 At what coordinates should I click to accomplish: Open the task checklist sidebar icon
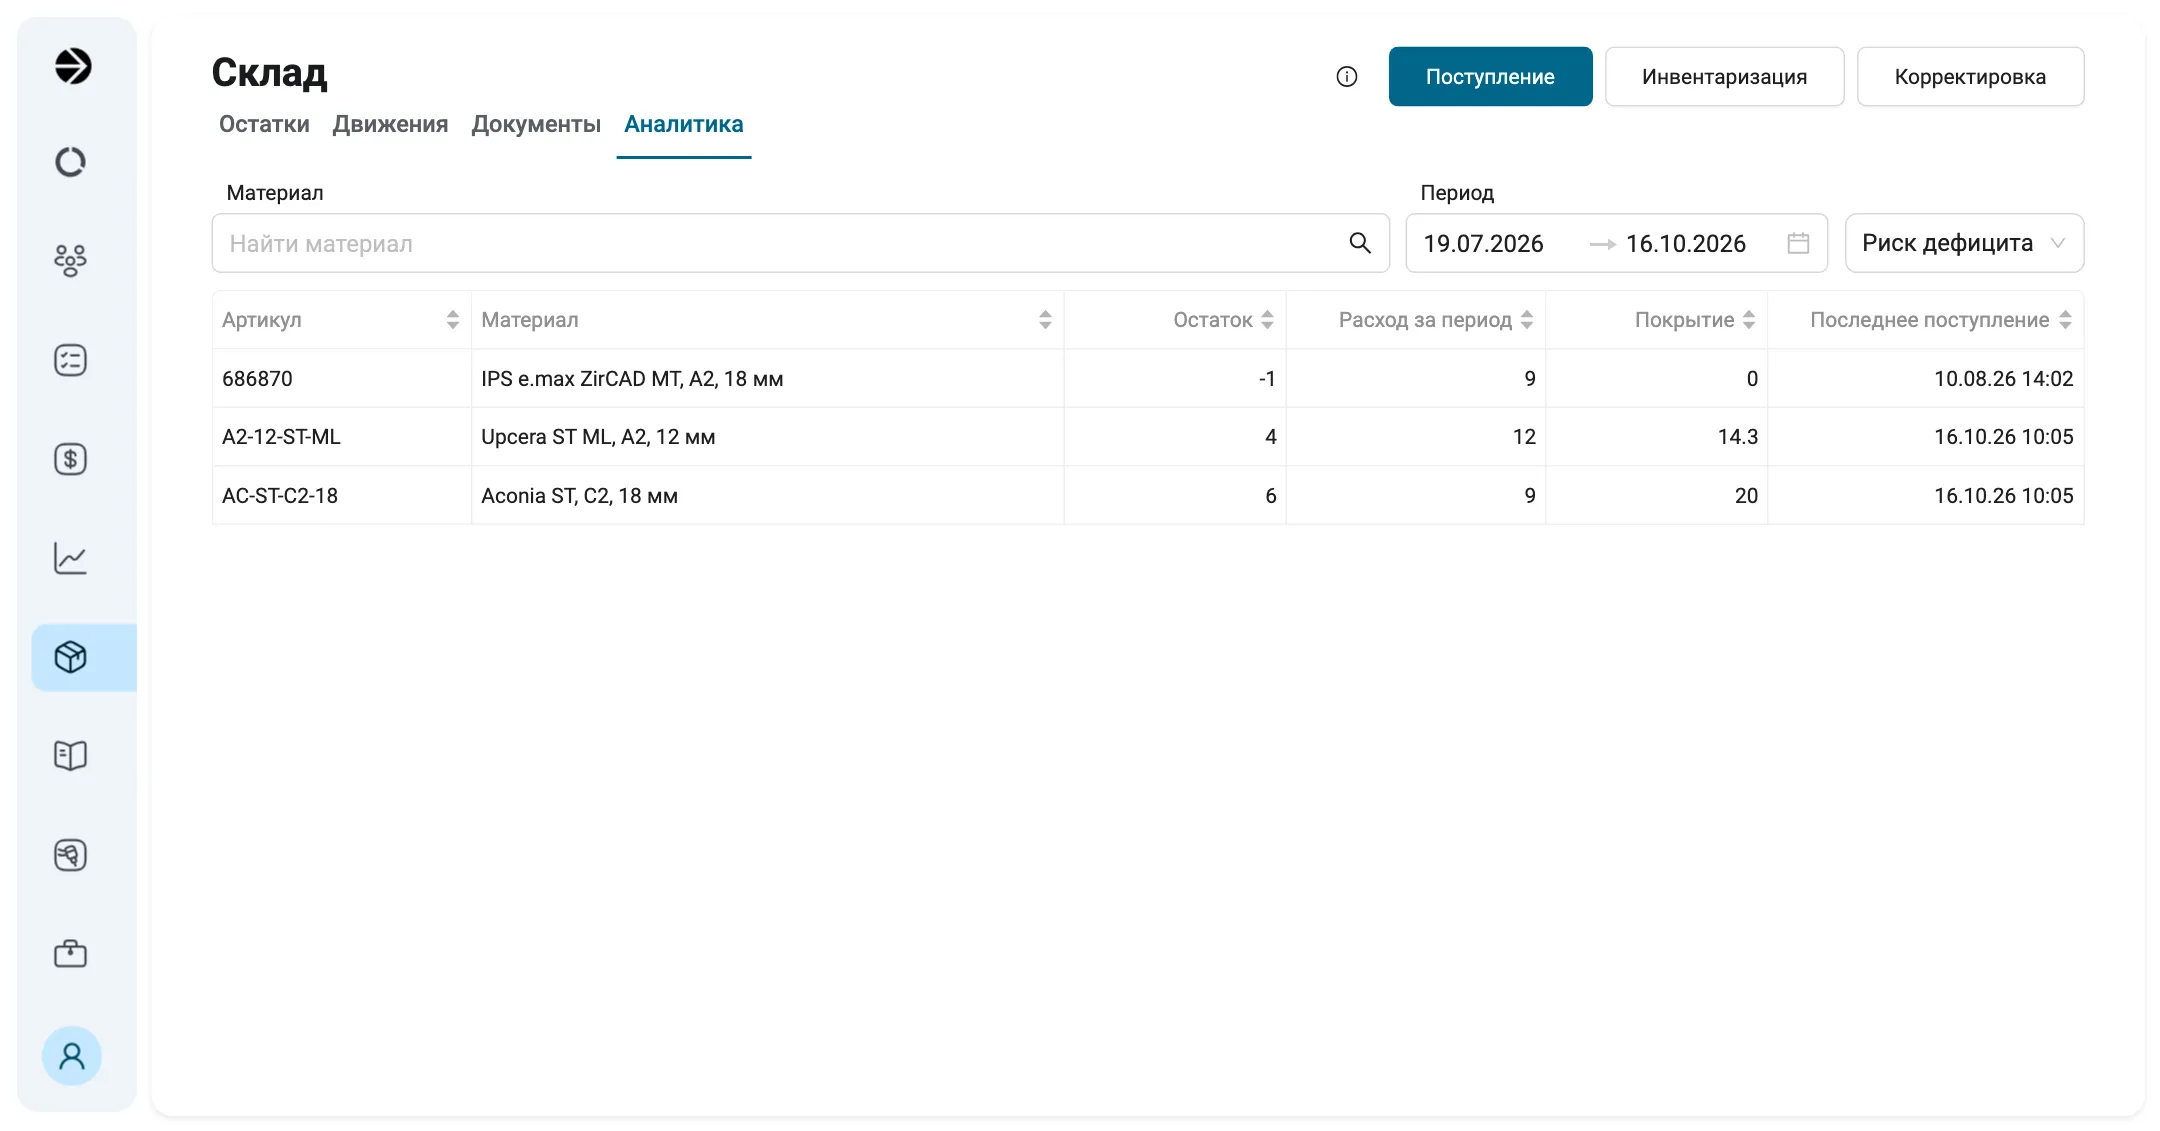(70, 360)
